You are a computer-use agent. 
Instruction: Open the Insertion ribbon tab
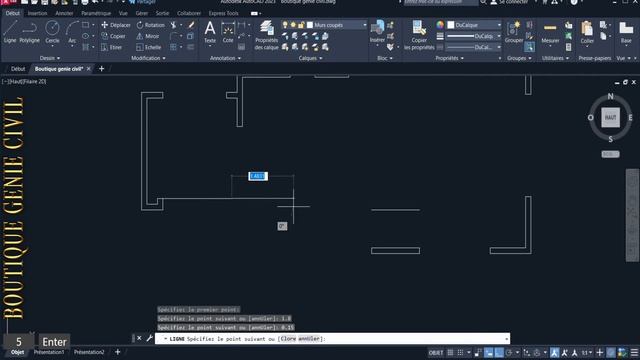(38, 13)
